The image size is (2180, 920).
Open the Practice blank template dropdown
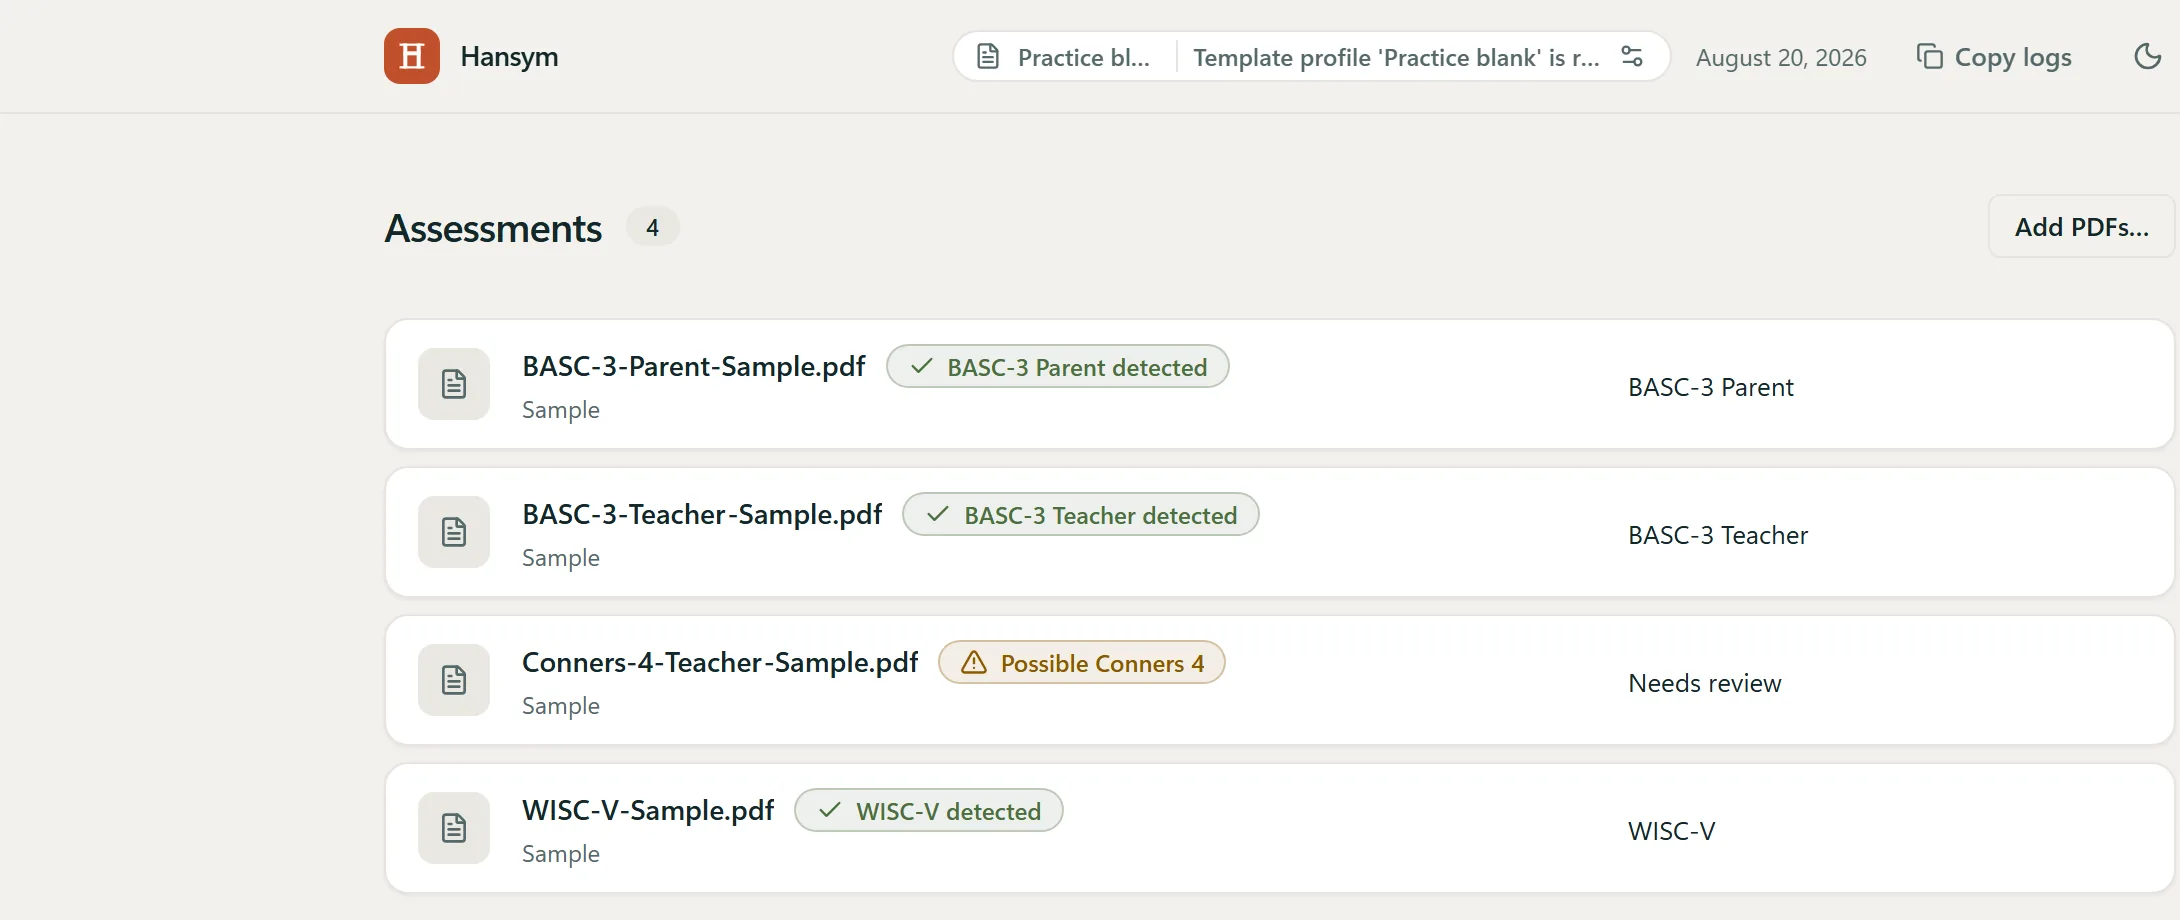[1066, 57]
